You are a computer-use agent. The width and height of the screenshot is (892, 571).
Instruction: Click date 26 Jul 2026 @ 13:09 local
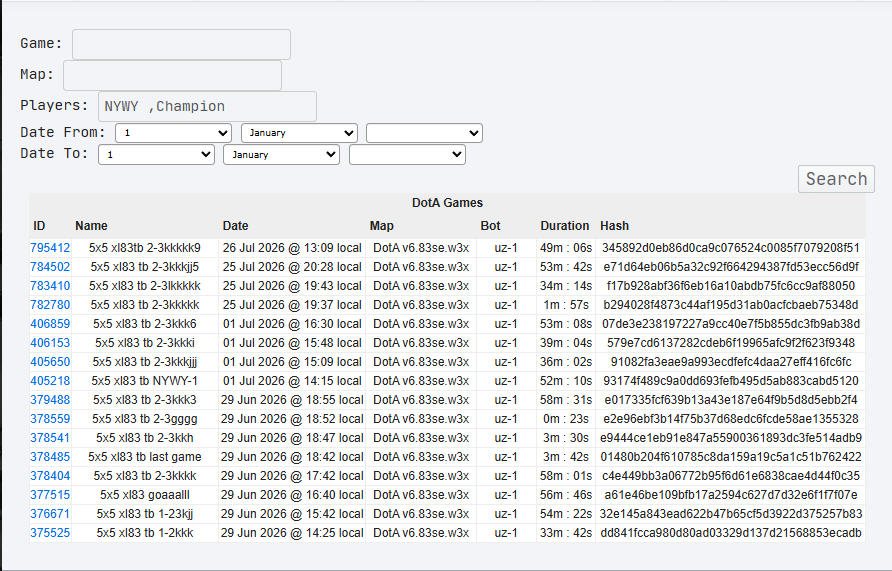tap(292, 248)
